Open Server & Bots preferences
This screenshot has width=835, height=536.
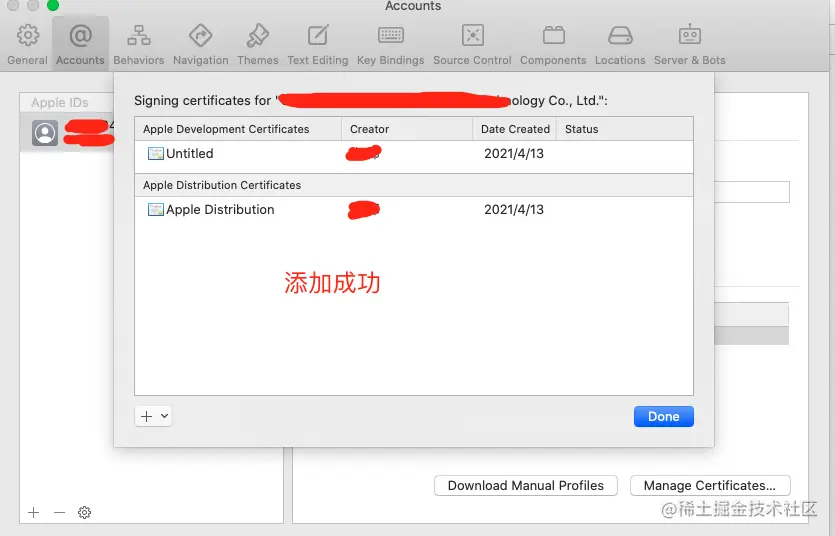(690, 45)
